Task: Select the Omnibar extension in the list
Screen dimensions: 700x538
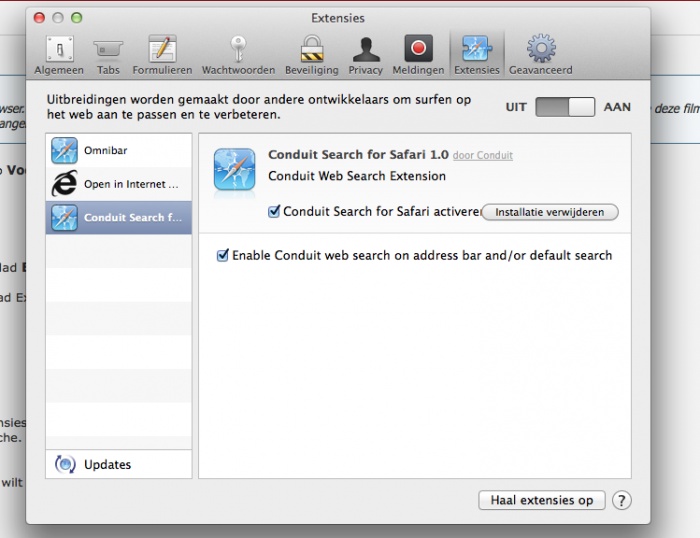Action: point(119,150)
